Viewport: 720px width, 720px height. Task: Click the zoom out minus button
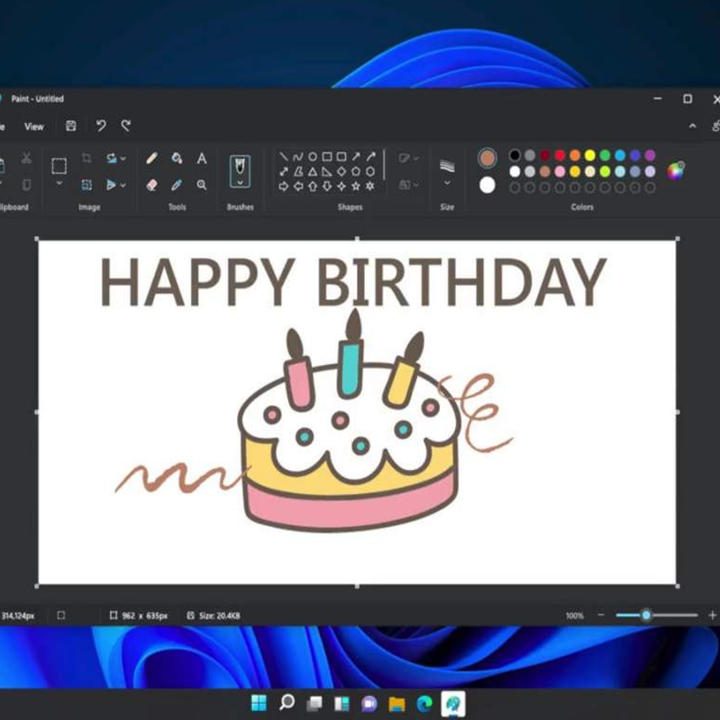pos(601,615)
